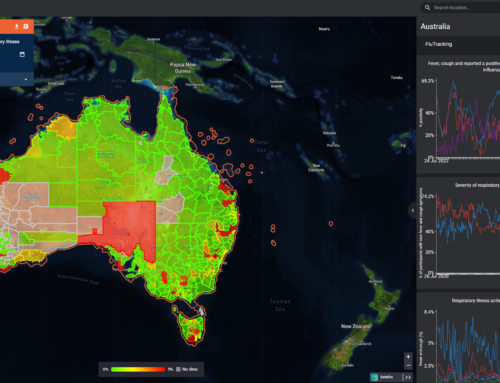
Task: Click the 69.3% axis value on first chart
Action: click(428, 81)
